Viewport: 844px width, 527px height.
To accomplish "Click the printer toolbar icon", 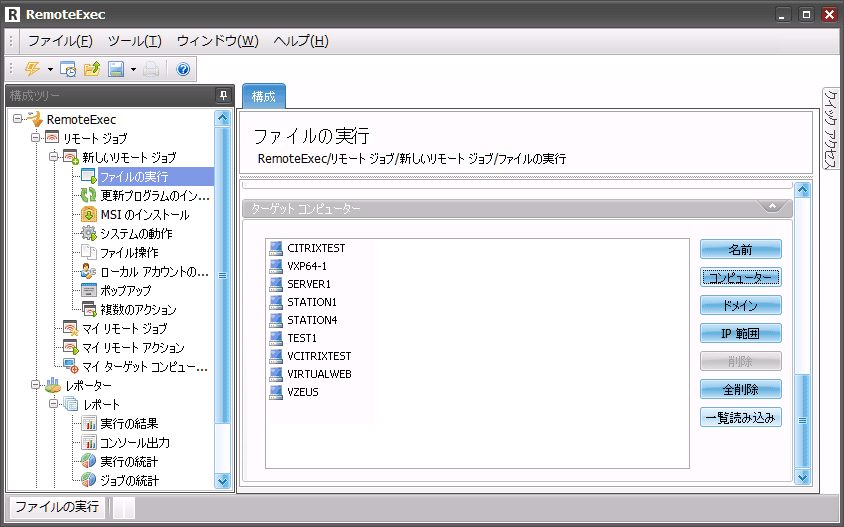I will point(151,69).
